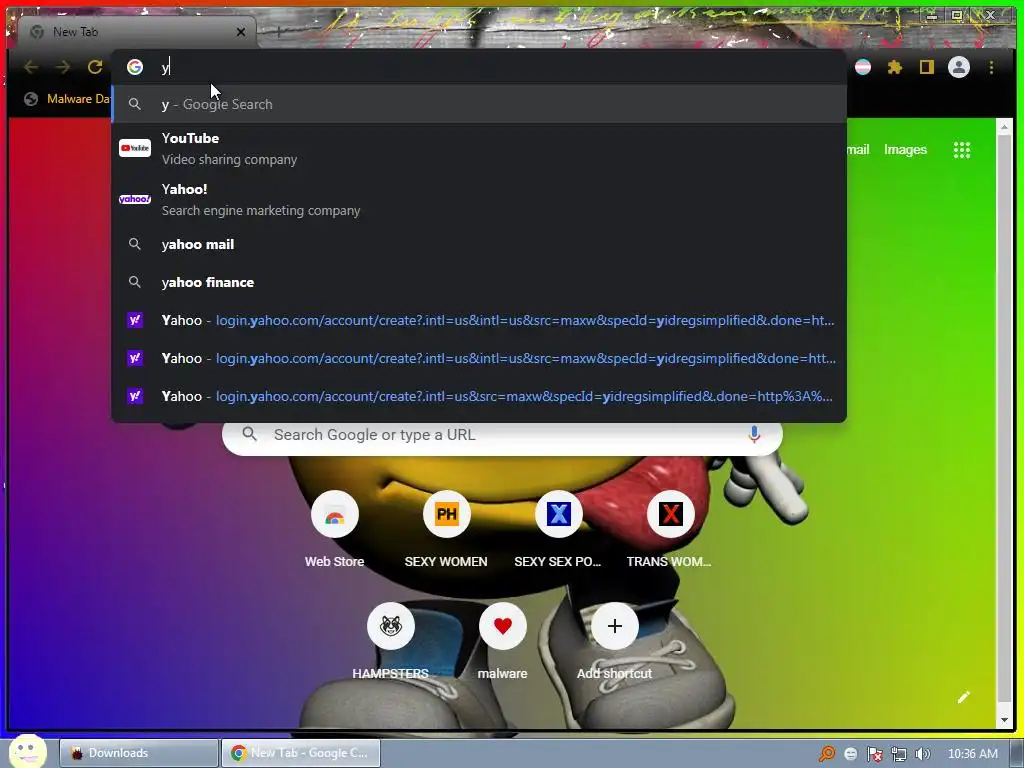1024x768 pixels.
Task: Open the Malware bookmark
Action: coord(68,99)
